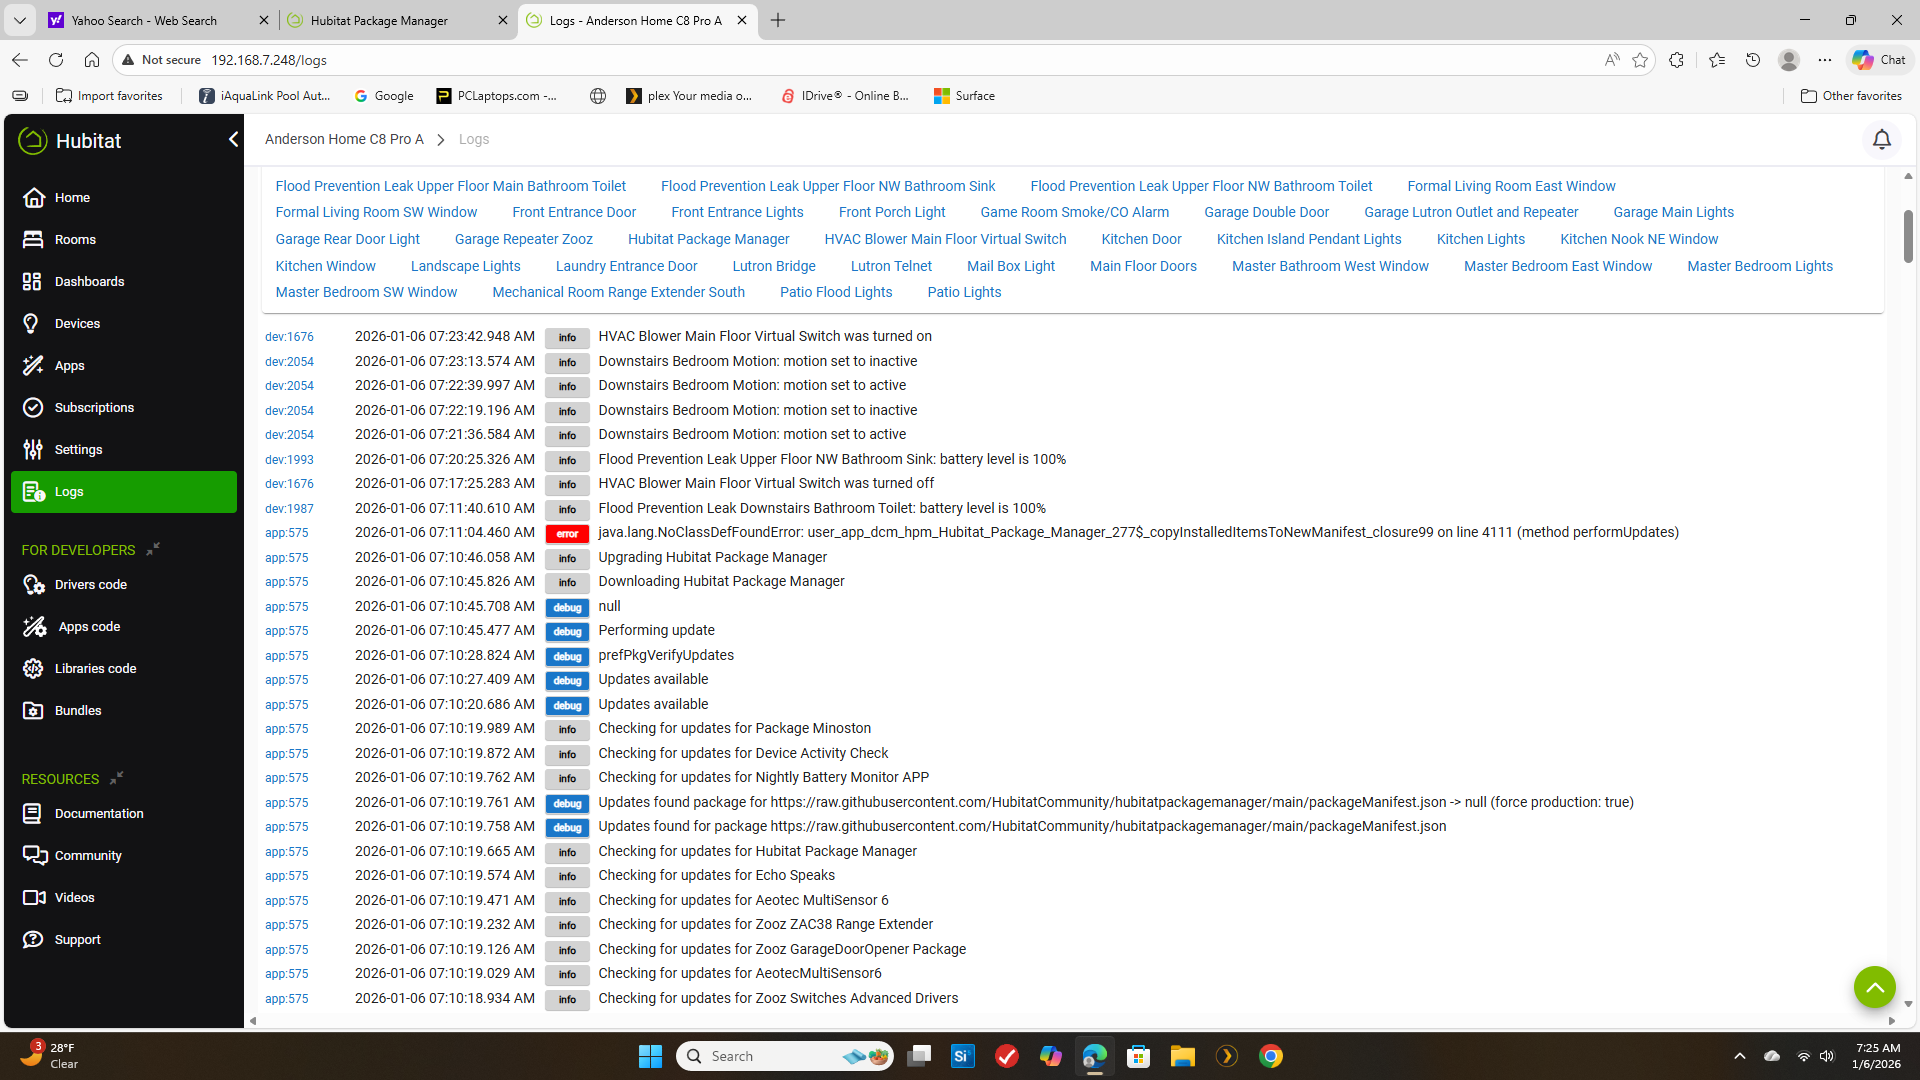Collapse the Resources section
The image size is (1920, 1080).
116,779
